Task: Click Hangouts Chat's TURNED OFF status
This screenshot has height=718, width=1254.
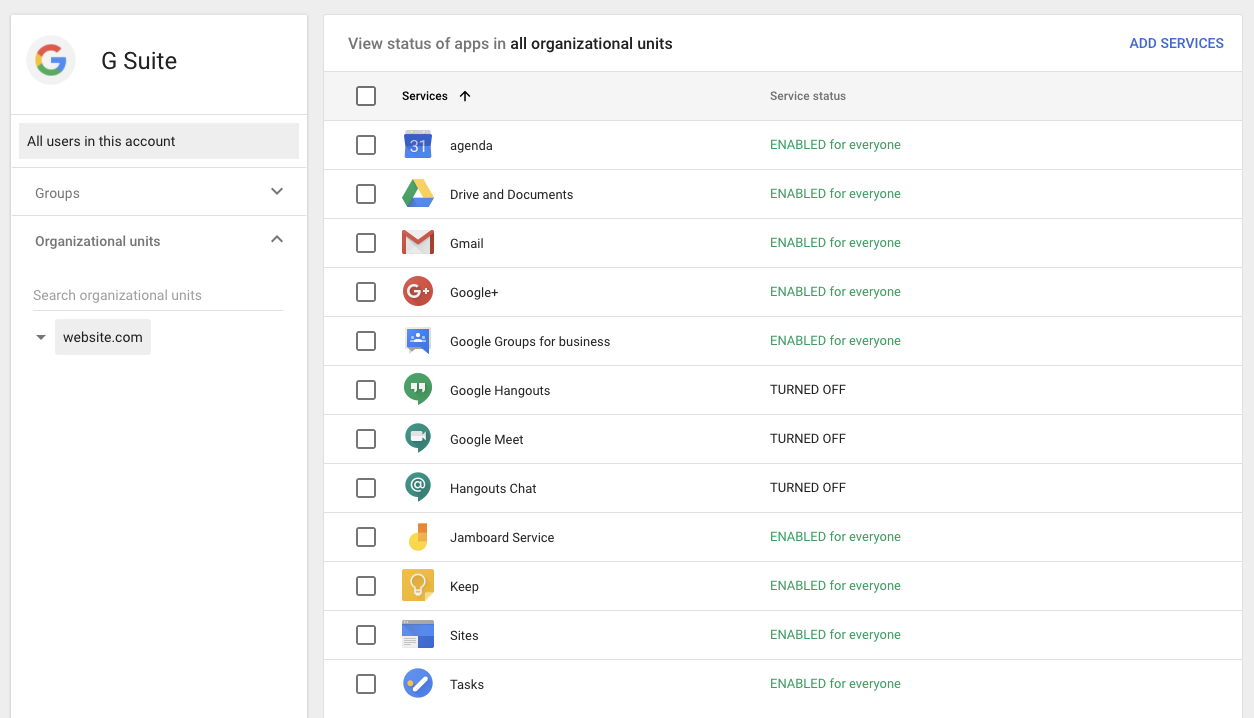Action: click(808, 488)
